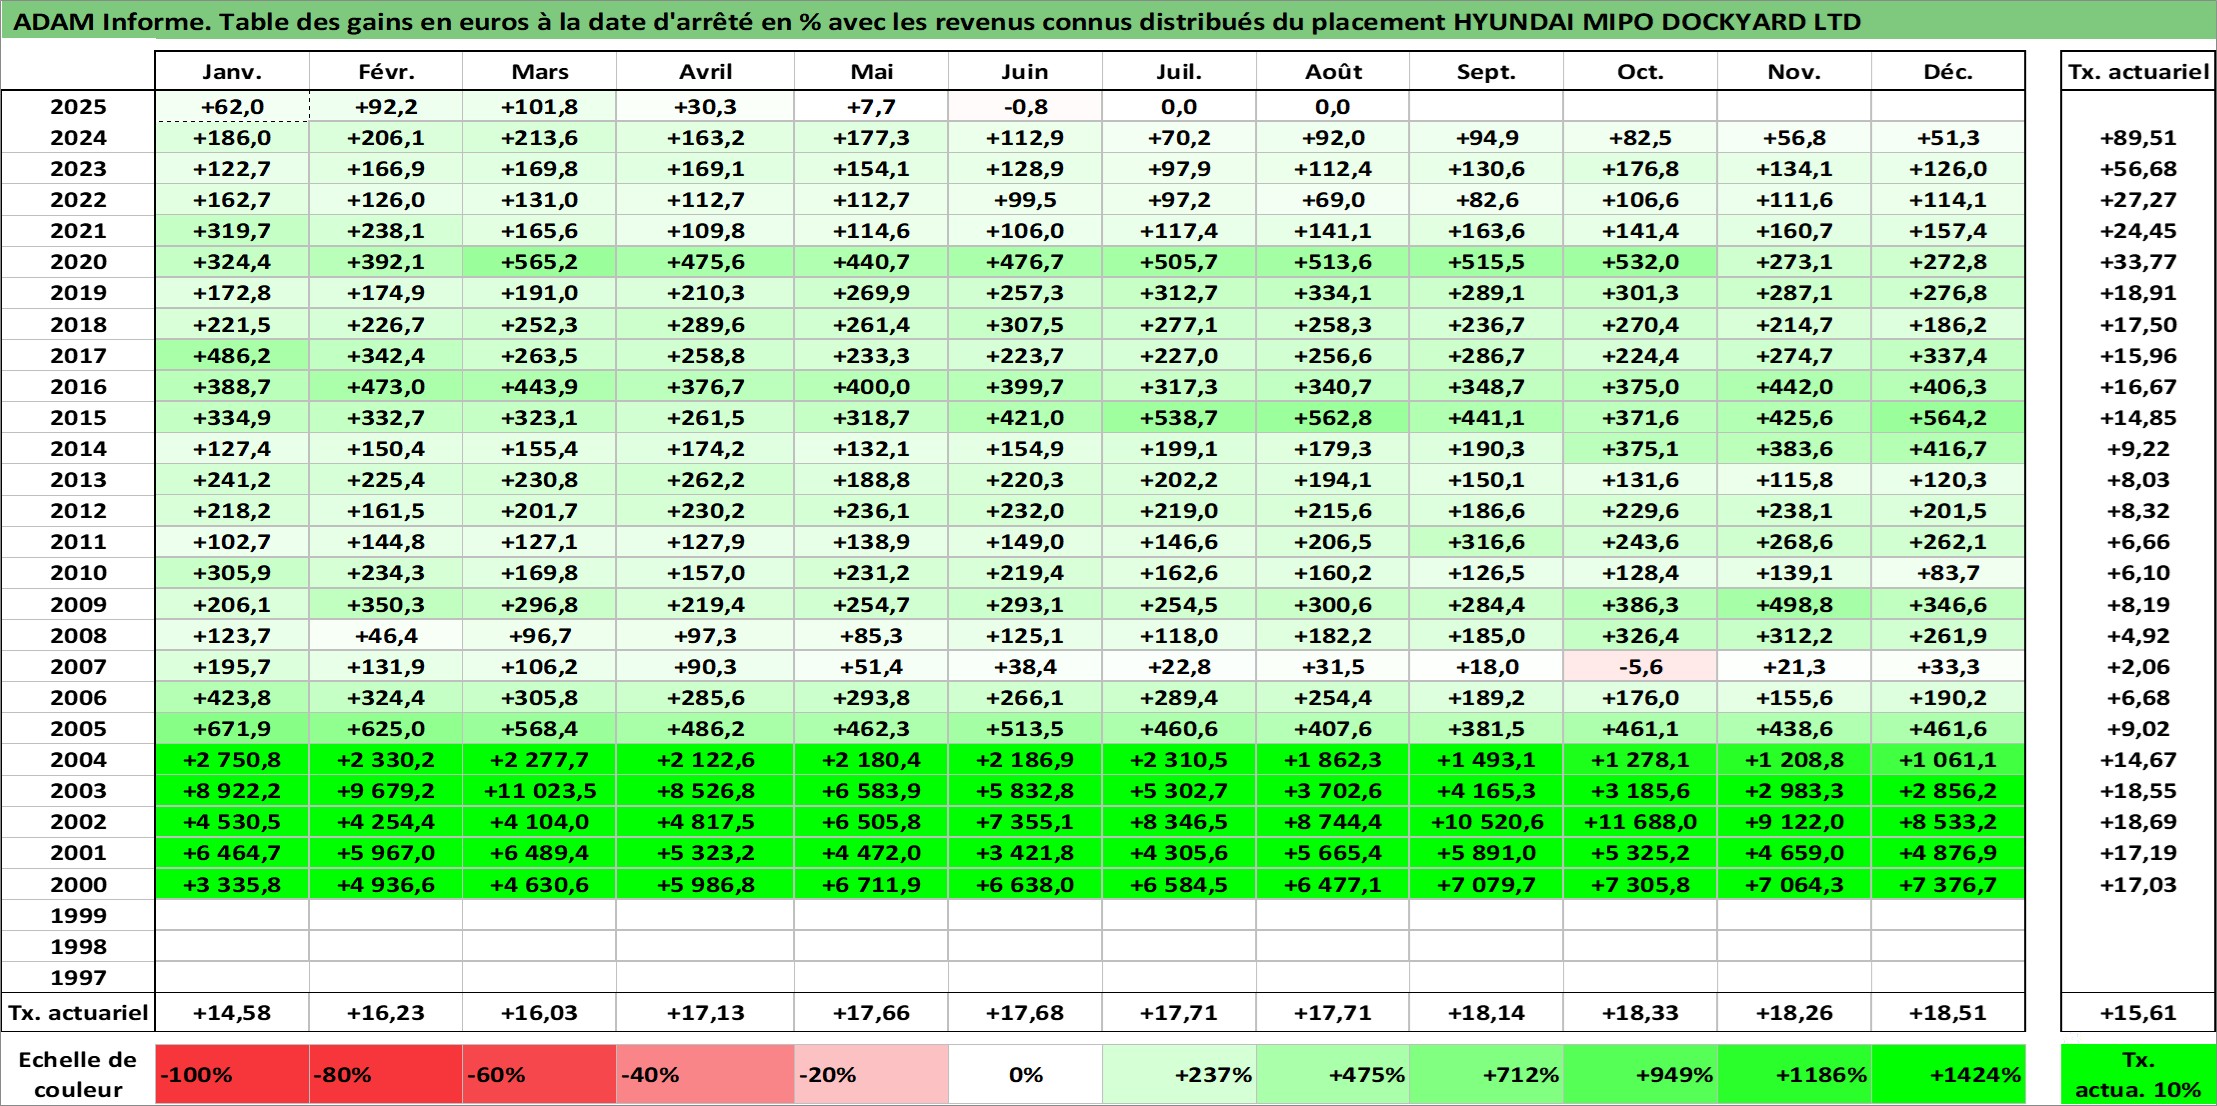2217x1106 pixels.
Task: Select the Mai column header
Action: pyautogui.click(x=871, y=71)
